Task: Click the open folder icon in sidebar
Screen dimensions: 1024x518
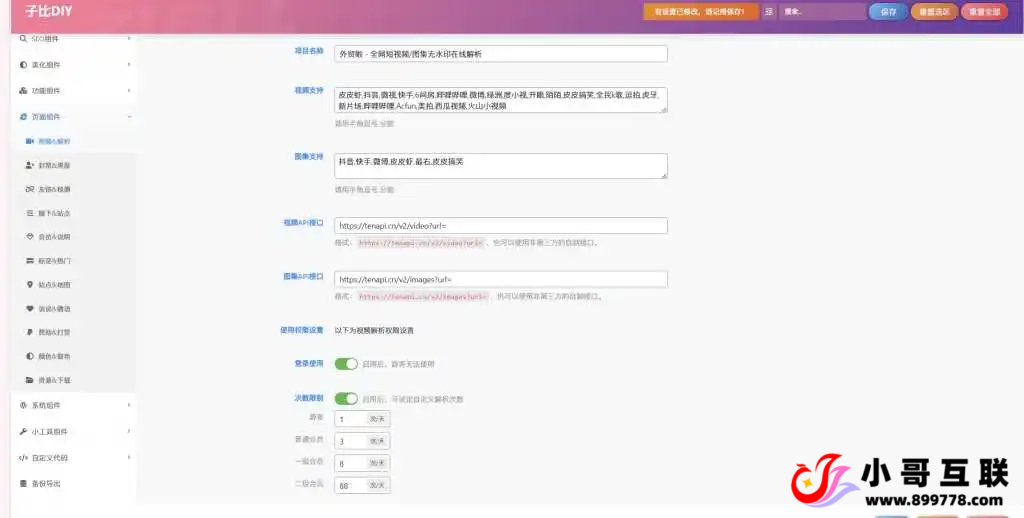Action: click(29, 380)
